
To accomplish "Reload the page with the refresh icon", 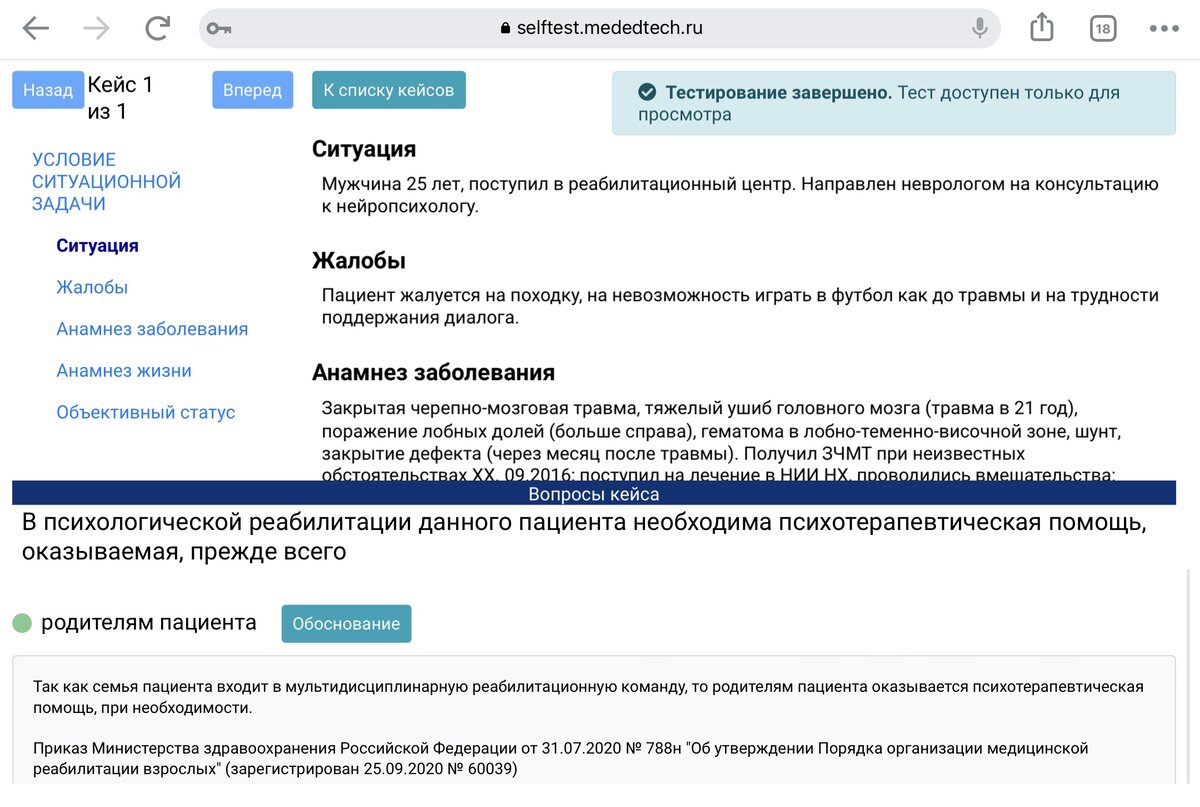I will click(157, 28).
